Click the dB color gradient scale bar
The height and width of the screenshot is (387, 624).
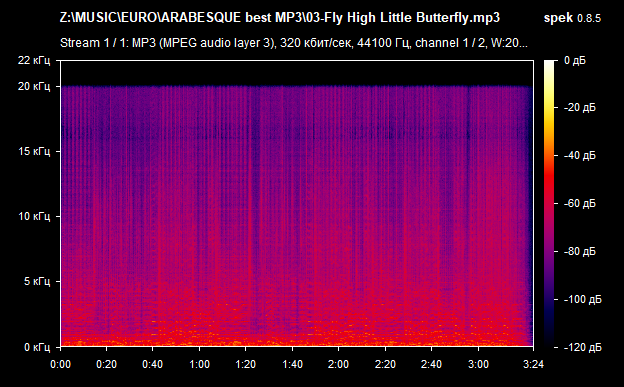(x=549, y=204)
